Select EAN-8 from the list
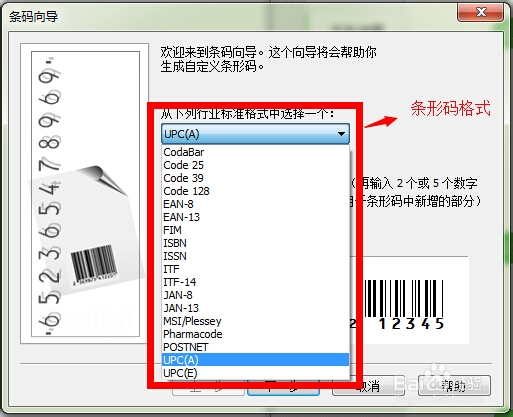The width and height of the screenshot is (513, 417). [255, 204]
